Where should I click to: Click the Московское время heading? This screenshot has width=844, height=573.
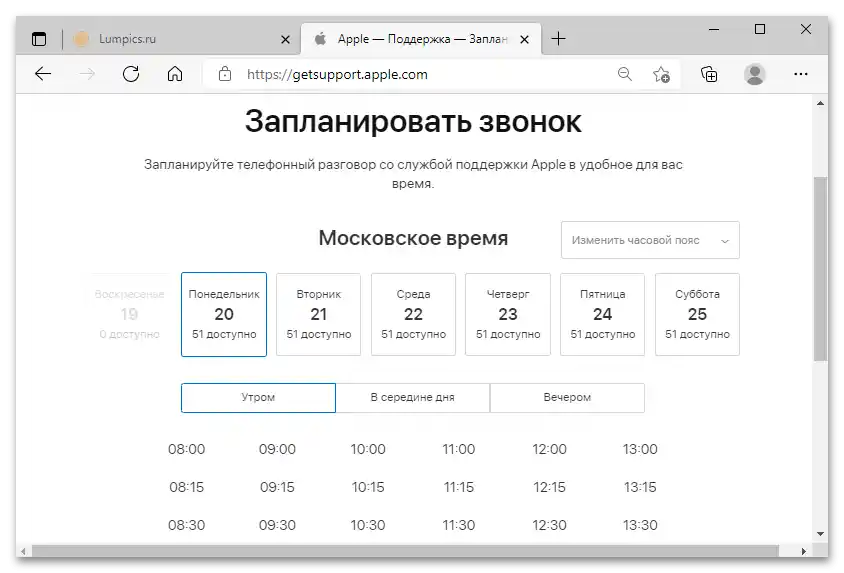pyautogui.click(x=413, y=238)
